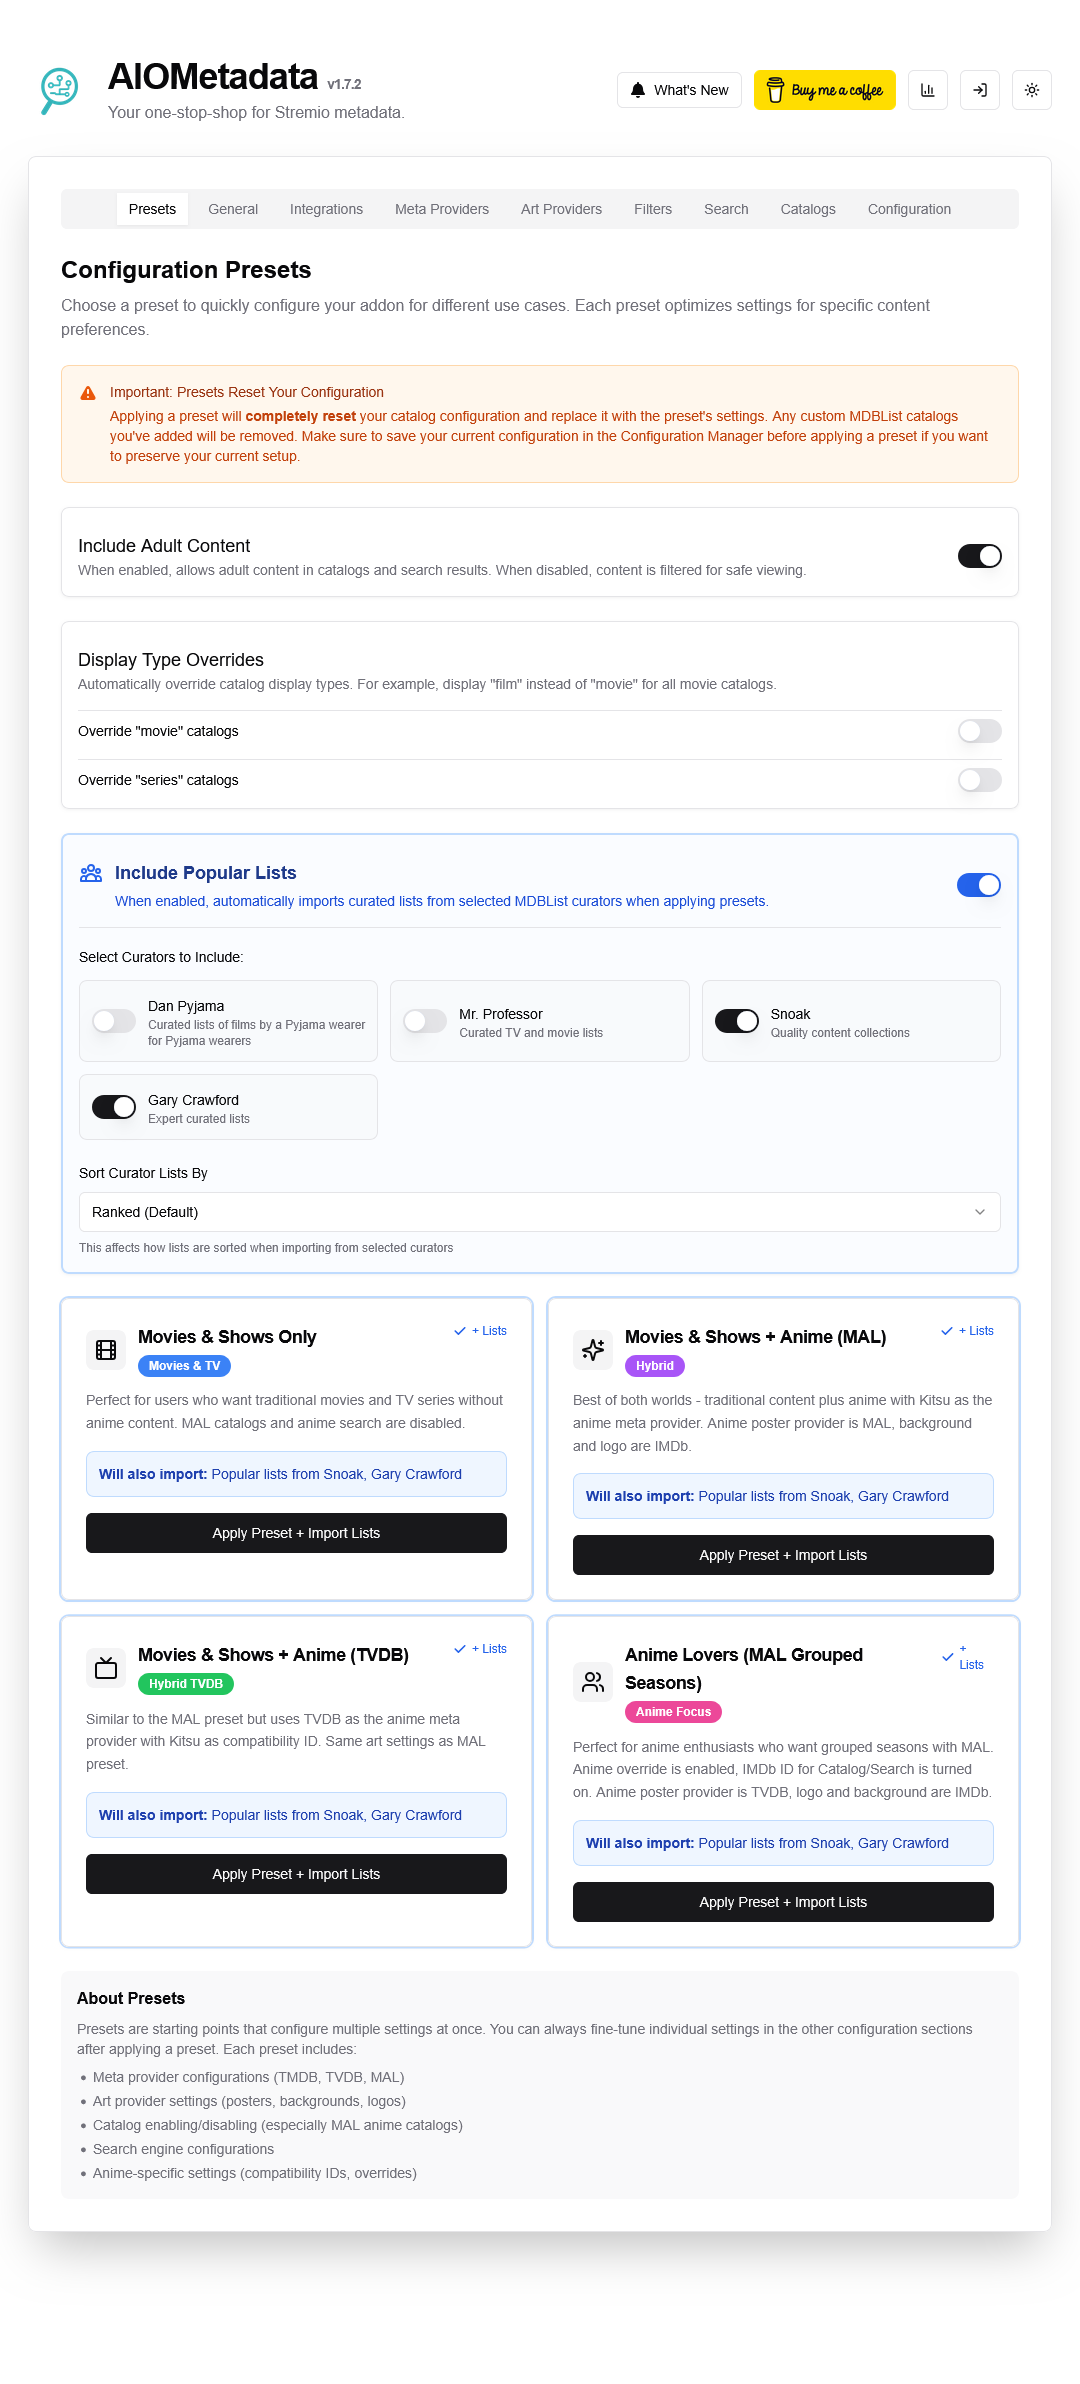The width and height of the screenshot is (1080, 2384).
Task: Apply the Movies & Shows Only preset
Action: [x=296, y=1532]
